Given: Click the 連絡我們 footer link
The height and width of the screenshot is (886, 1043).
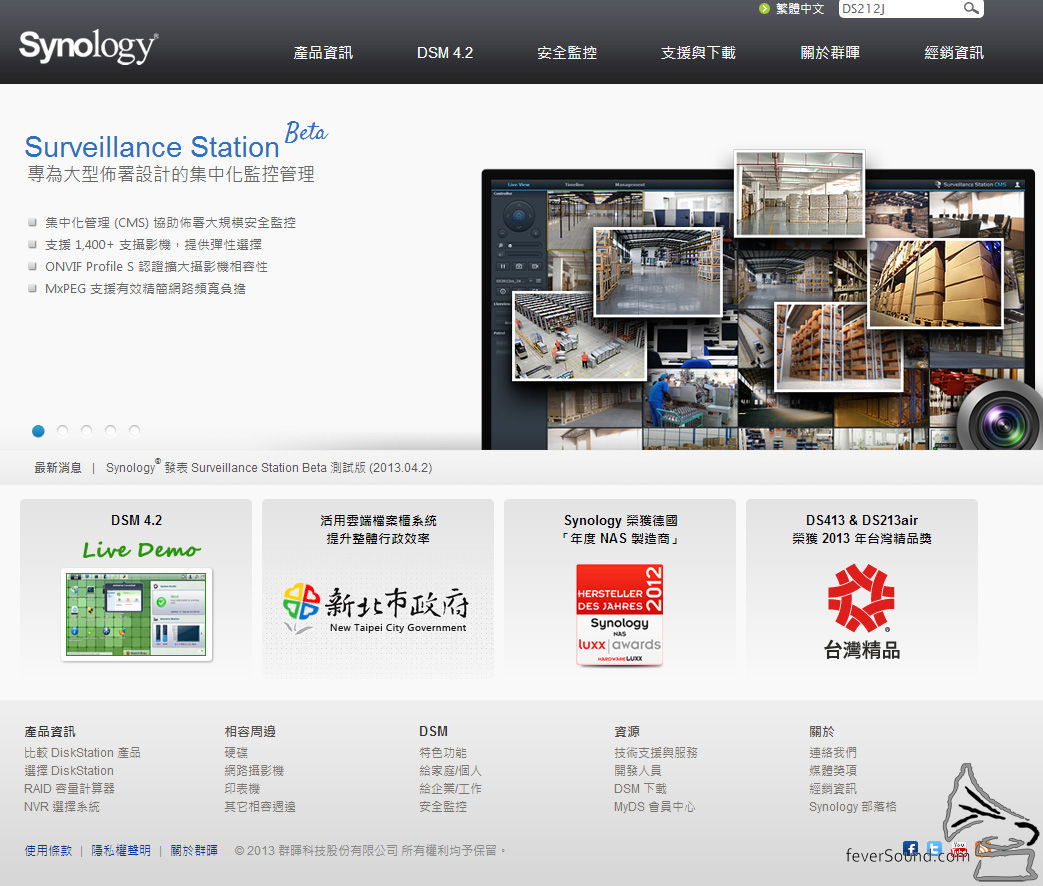Looking at the screenshot, I should (x=833, y=752).
